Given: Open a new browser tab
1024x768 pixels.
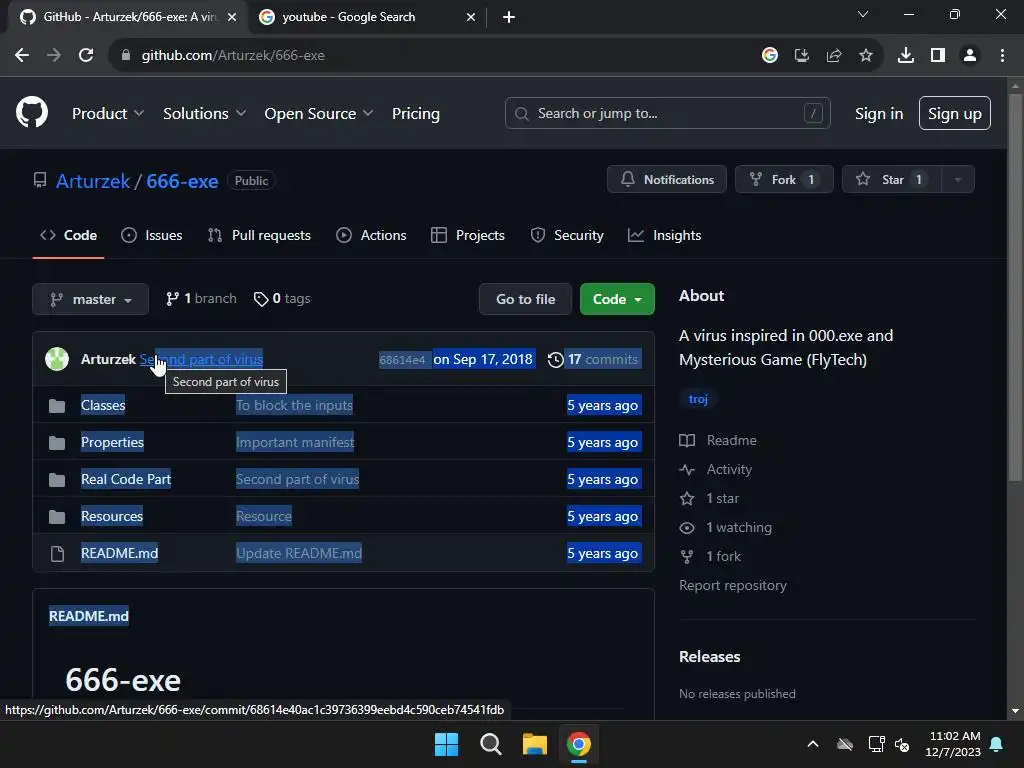Looking at the screenshot, I should tap(509, 17).
